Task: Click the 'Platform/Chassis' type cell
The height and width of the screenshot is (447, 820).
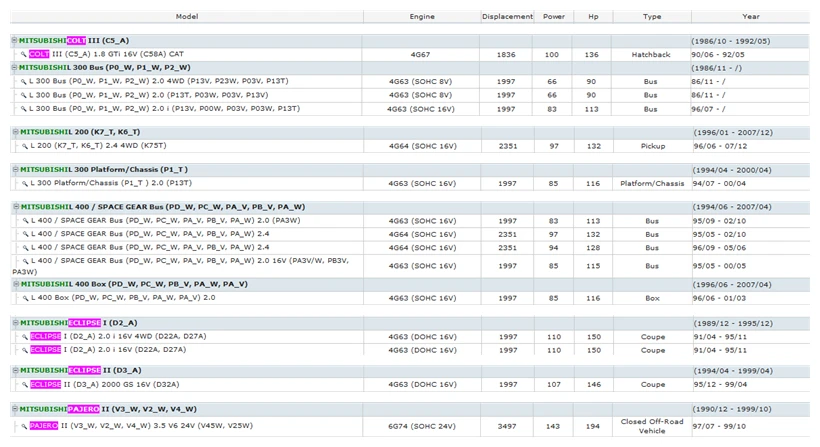Action: [652, 184]
